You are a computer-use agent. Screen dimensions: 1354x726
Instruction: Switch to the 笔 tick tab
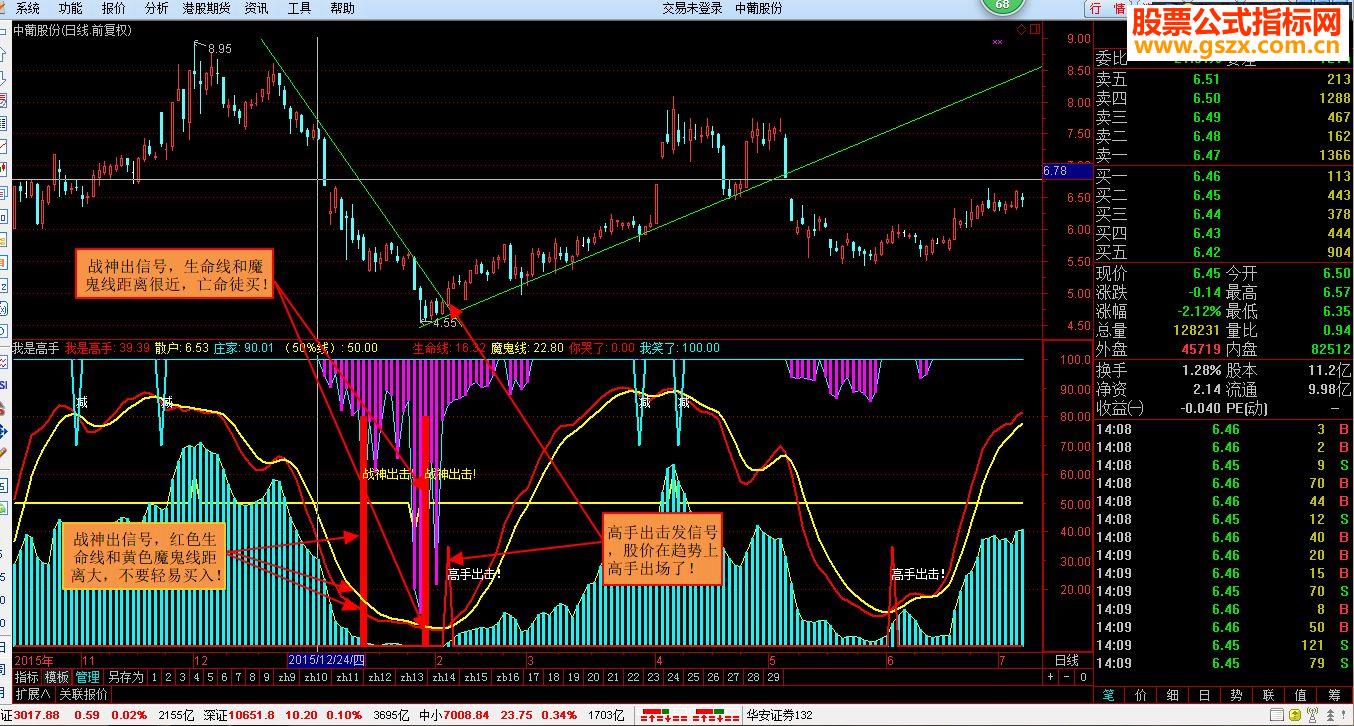coord(1108,694)
